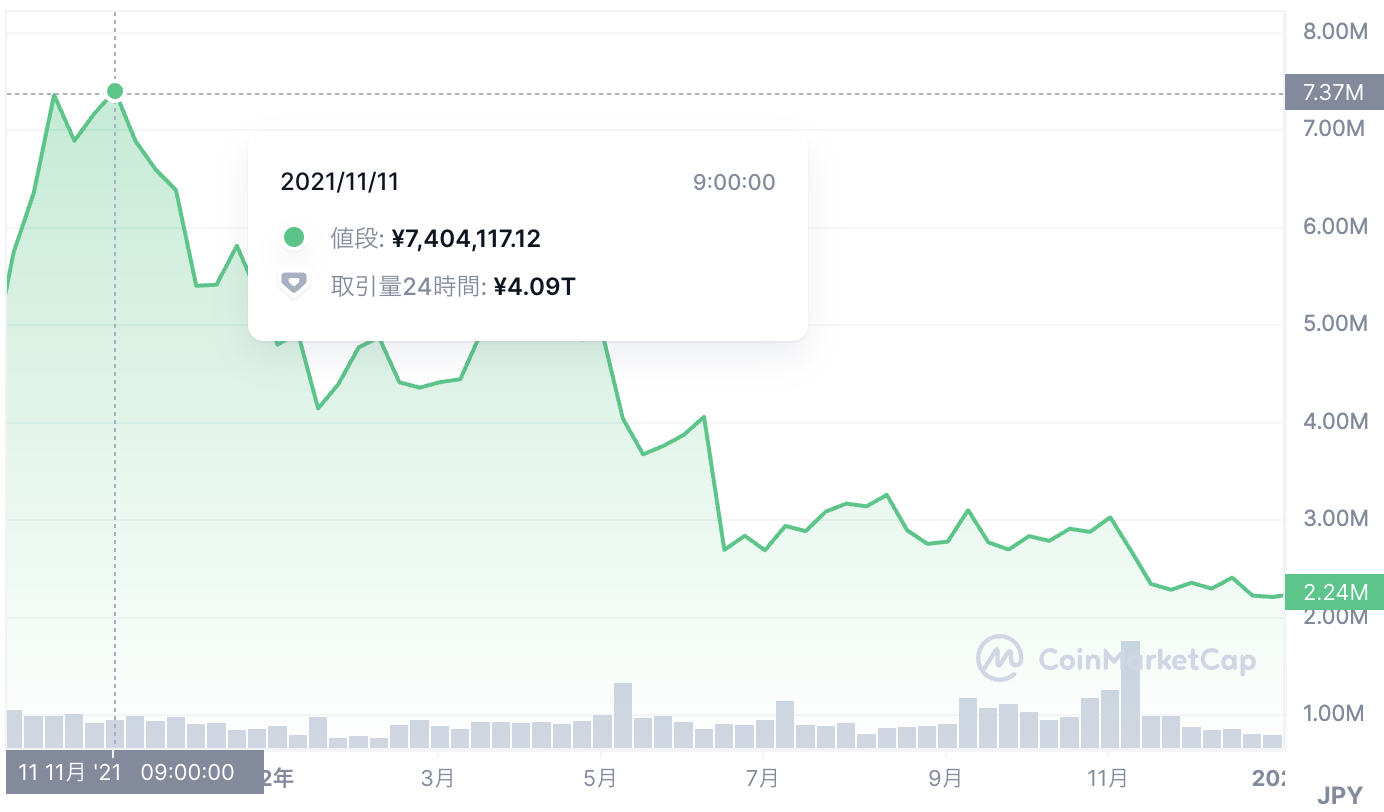Click the 3月 label on time axis
Viewport: 1384px width, 812px height.
pos(438,777)
